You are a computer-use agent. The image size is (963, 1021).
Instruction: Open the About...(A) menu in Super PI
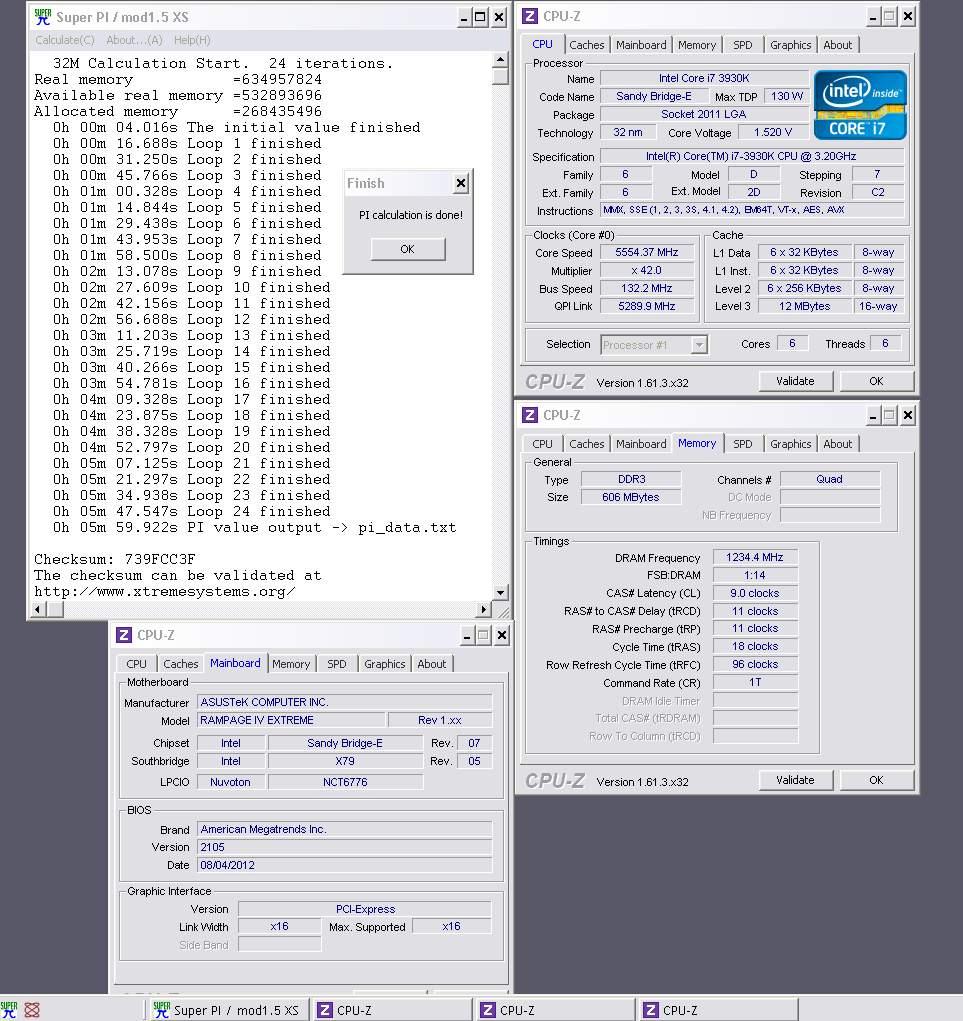[x=134, y=40]
